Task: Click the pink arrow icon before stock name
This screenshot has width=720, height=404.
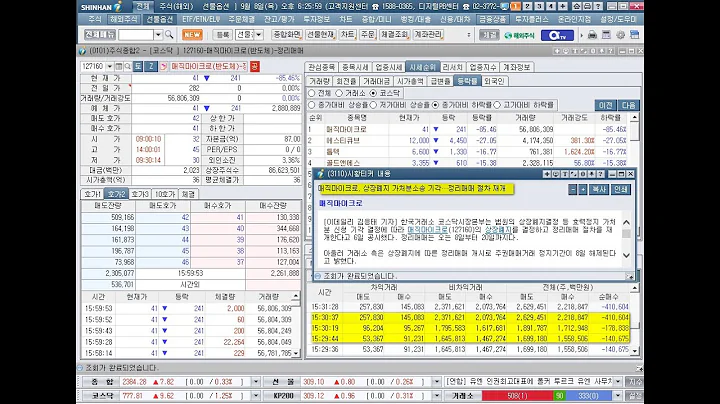Action: point(163,67)
